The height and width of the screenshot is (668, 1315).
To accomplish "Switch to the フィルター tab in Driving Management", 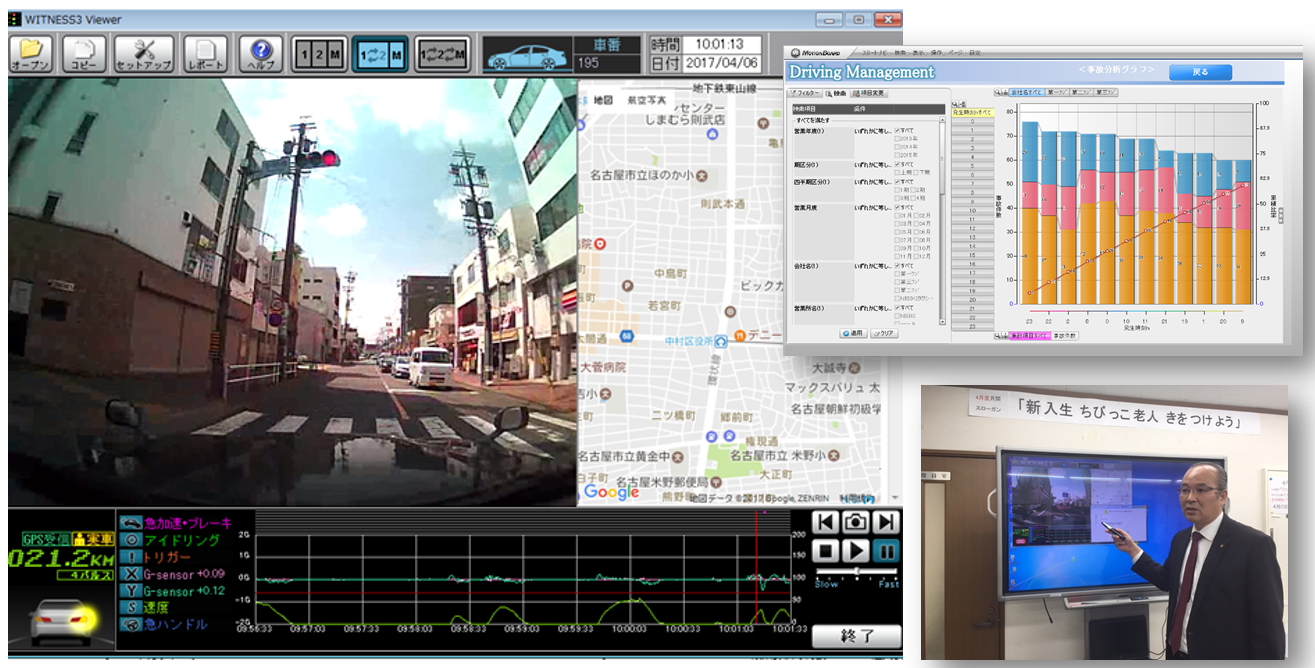I will [804, 92].
